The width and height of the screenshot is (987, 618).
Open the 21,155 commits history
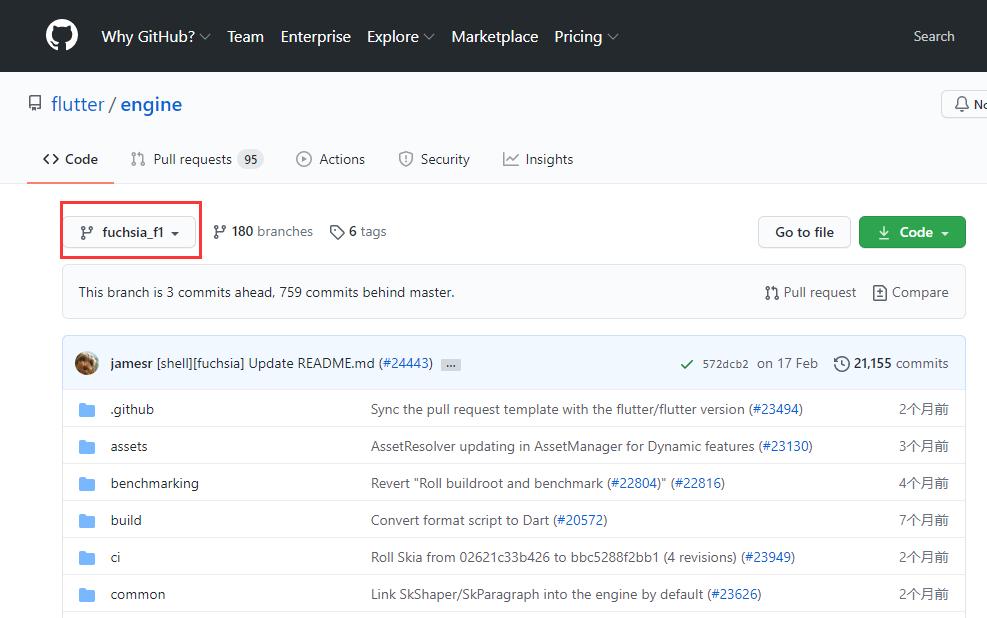pos(891,363)
